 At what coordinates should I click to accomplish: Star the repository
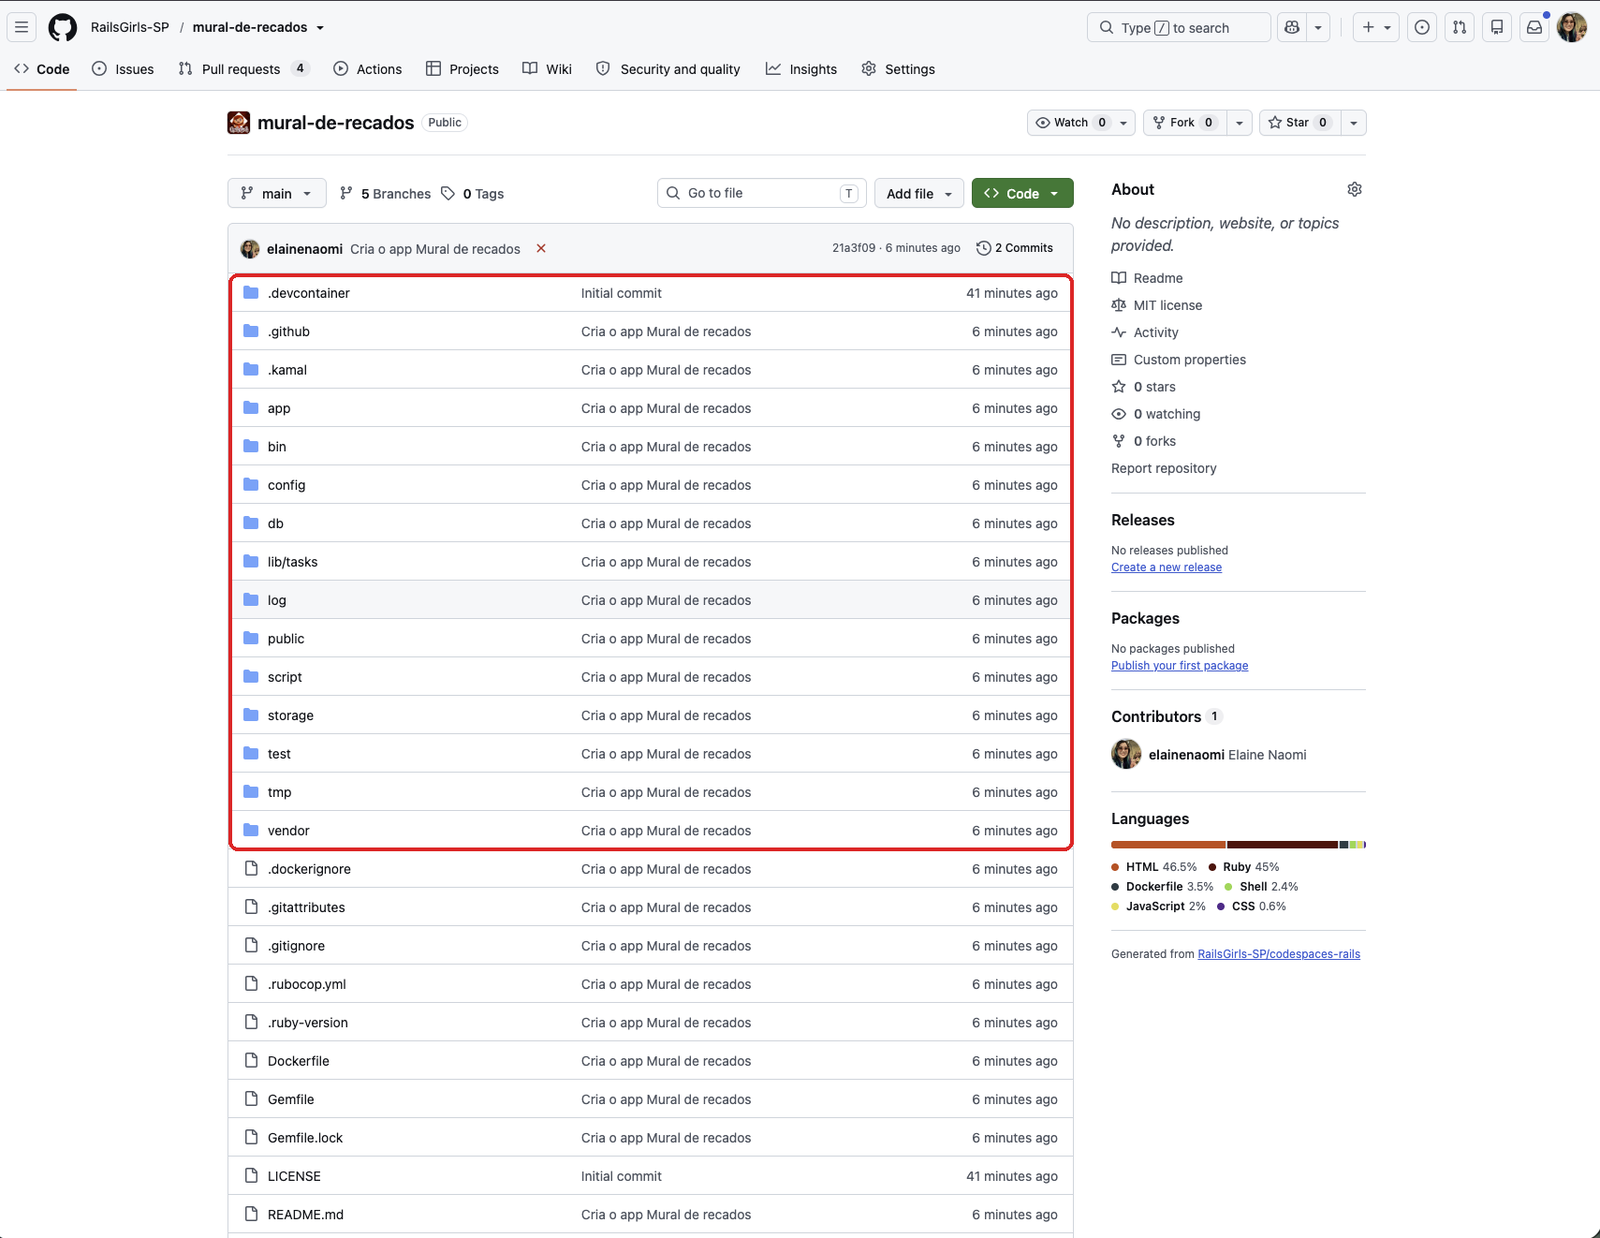[1299, 122]
